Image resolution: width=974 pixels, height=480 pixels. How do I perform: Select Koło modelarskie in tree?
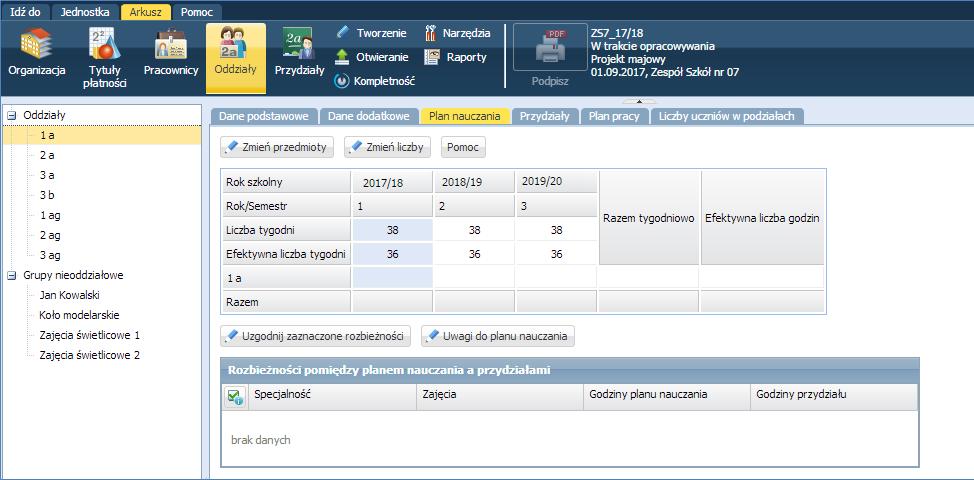[79, 315]
